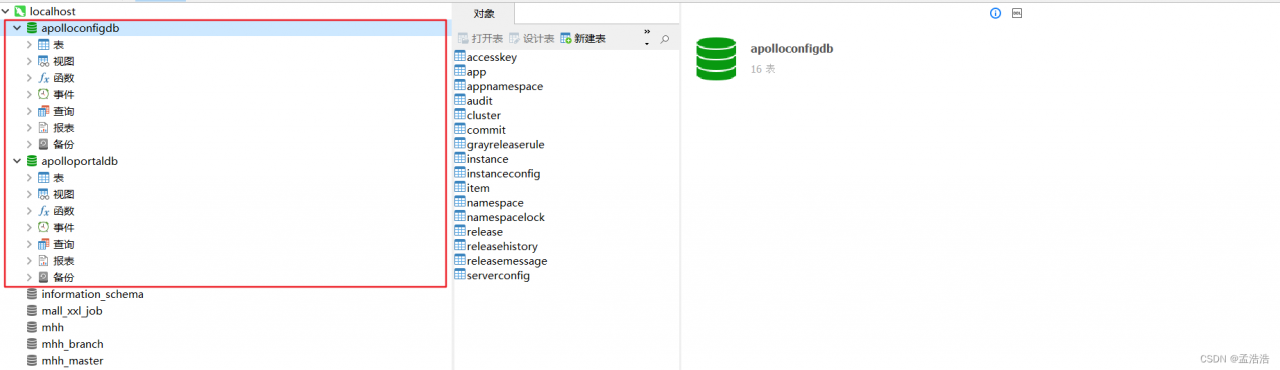Image resolution: width=1280 pixels, height=370 pixels.
Task: Switch to the 对象 tab
Action: pos(483,14)
